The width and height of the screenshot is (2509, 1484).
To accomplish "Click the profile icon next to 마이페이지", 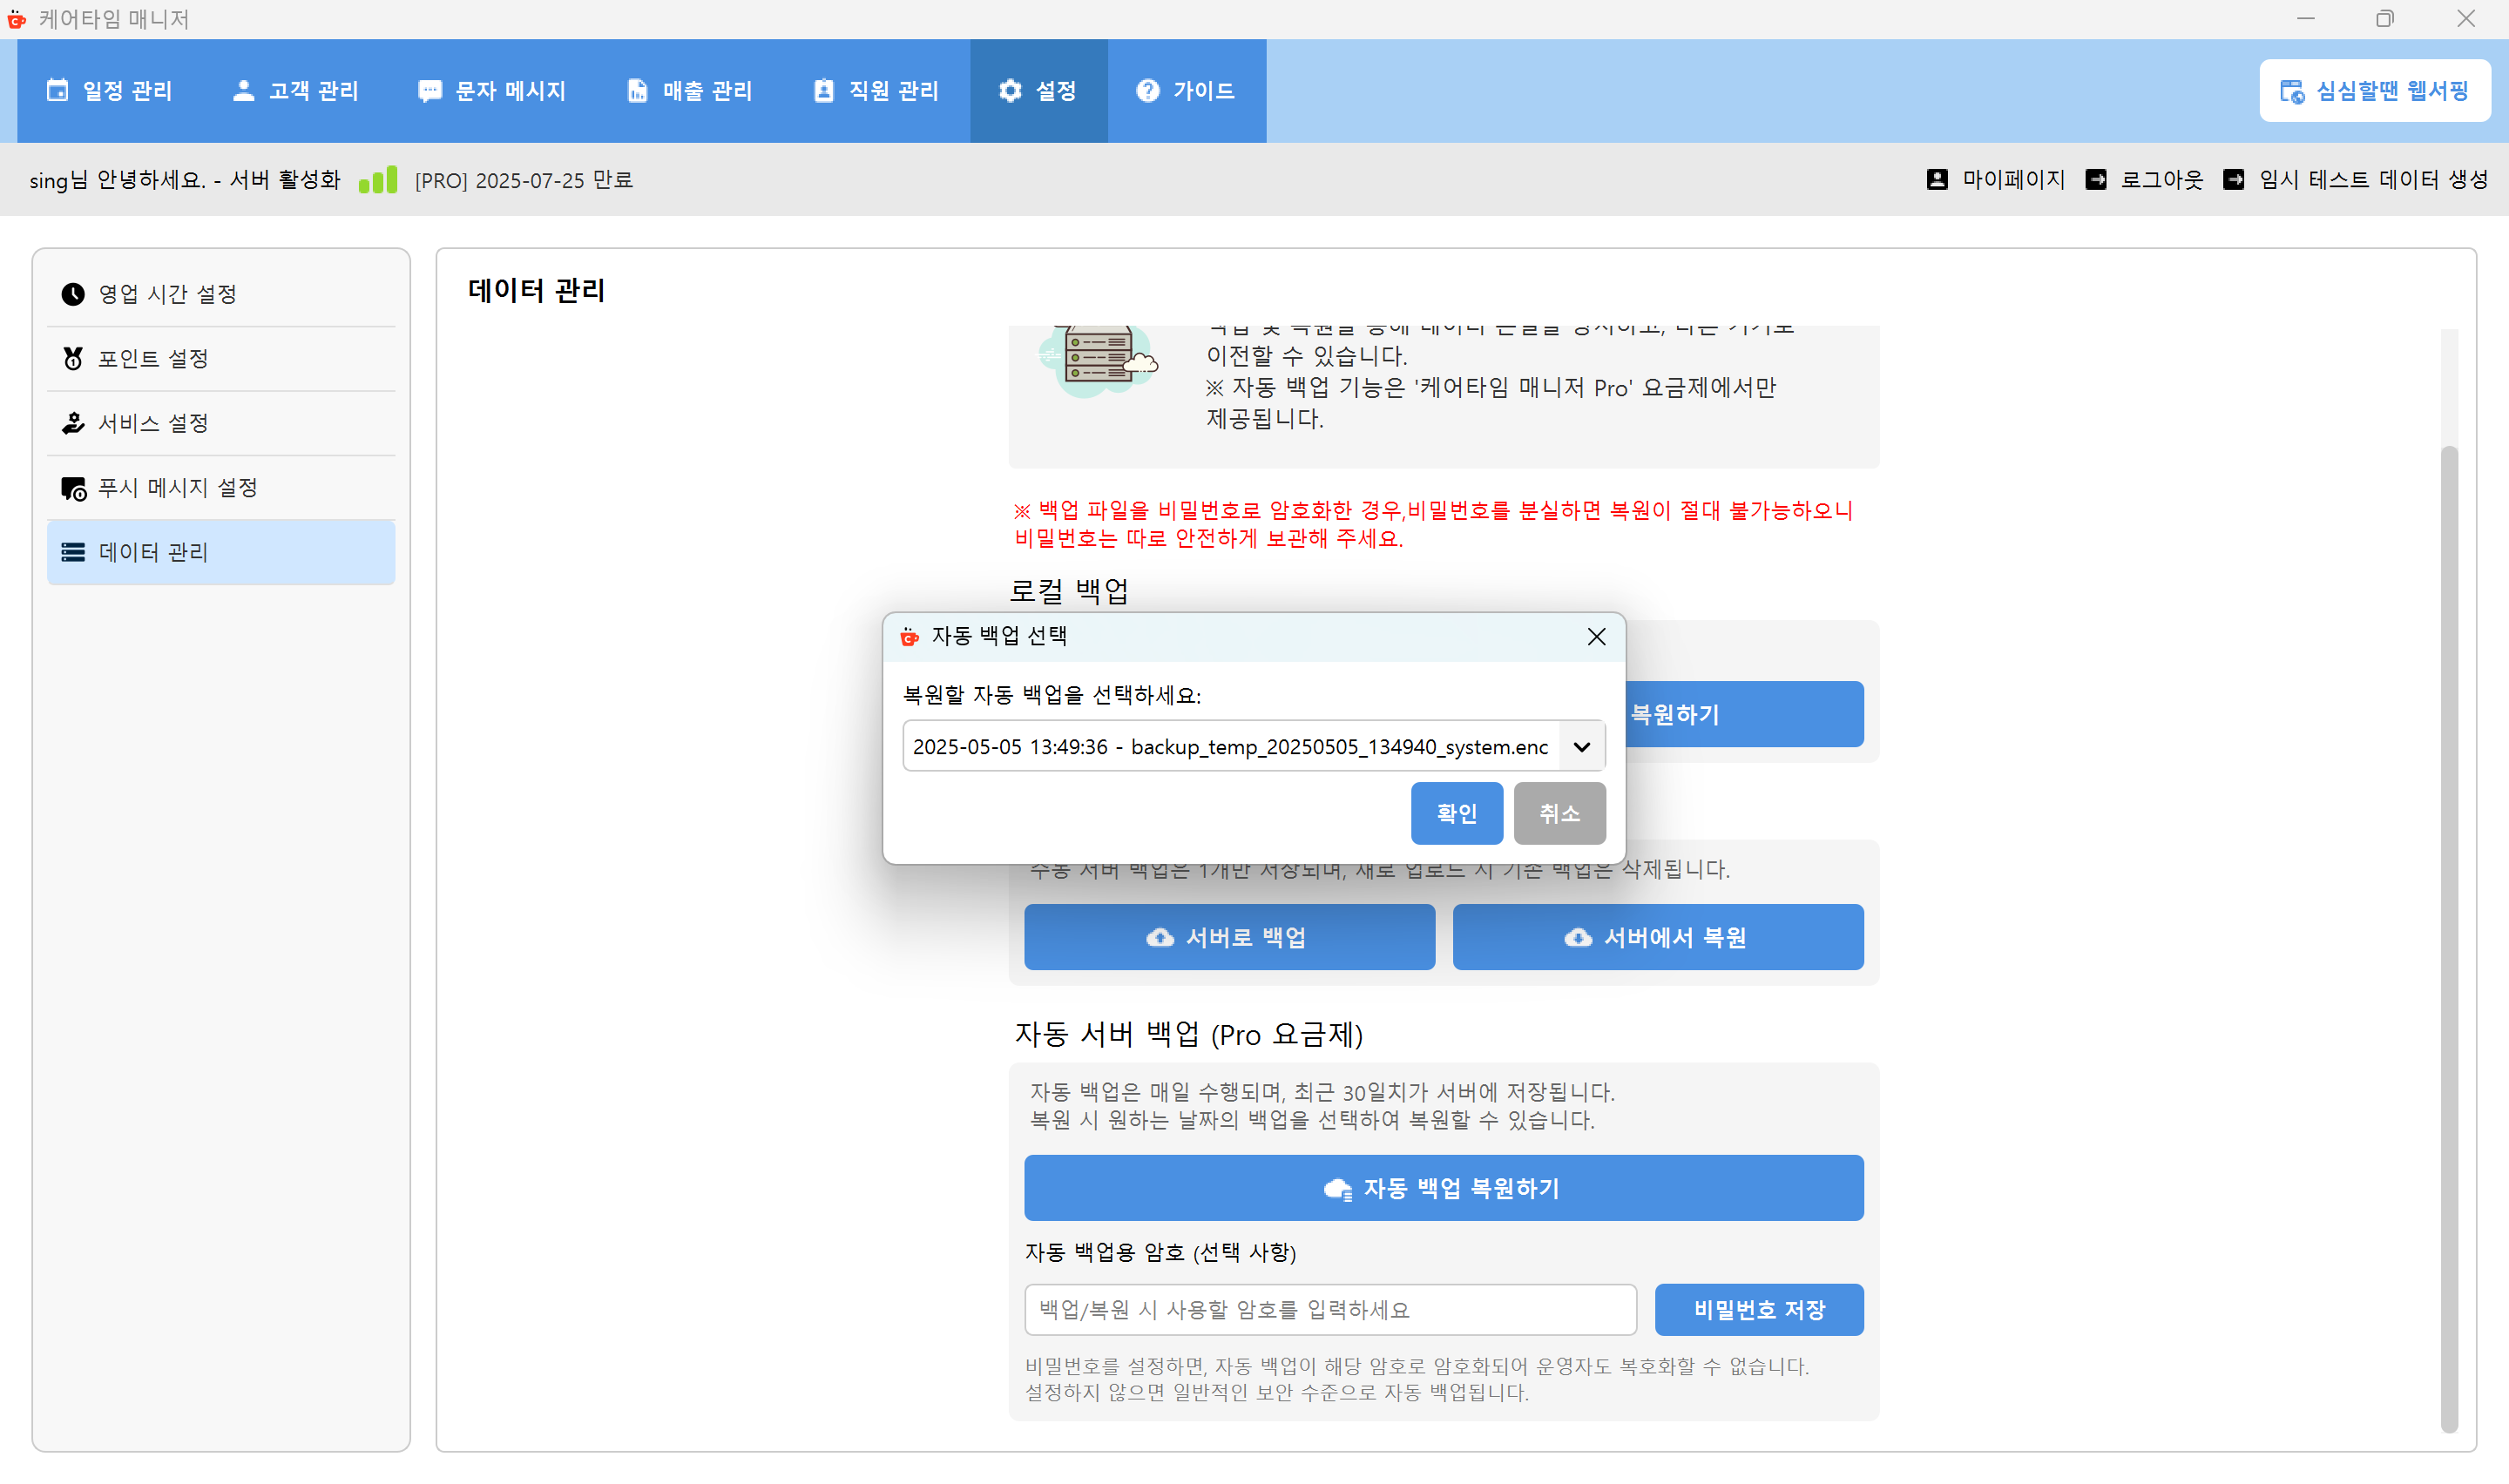I will coord(1937,180).
